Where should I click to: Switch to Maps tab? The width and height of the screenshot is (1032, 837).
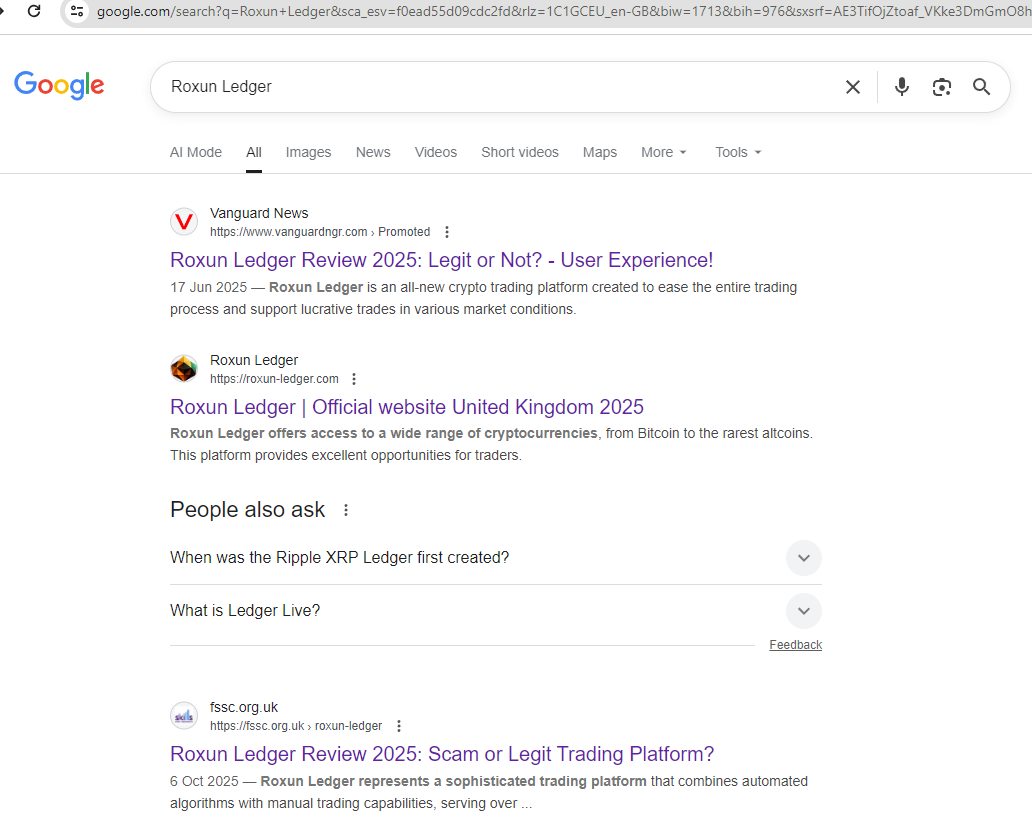(x=600, y=152)
